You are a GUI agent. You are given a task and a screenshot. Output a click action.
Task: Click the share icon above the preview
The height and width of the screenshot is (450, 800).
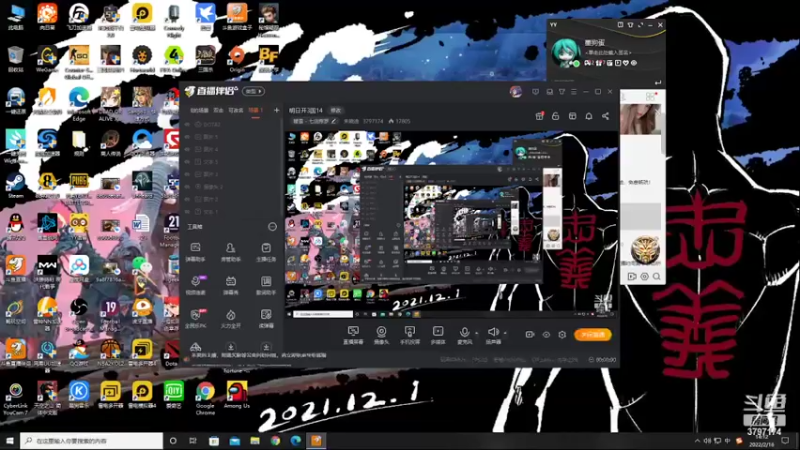point(605,116)
